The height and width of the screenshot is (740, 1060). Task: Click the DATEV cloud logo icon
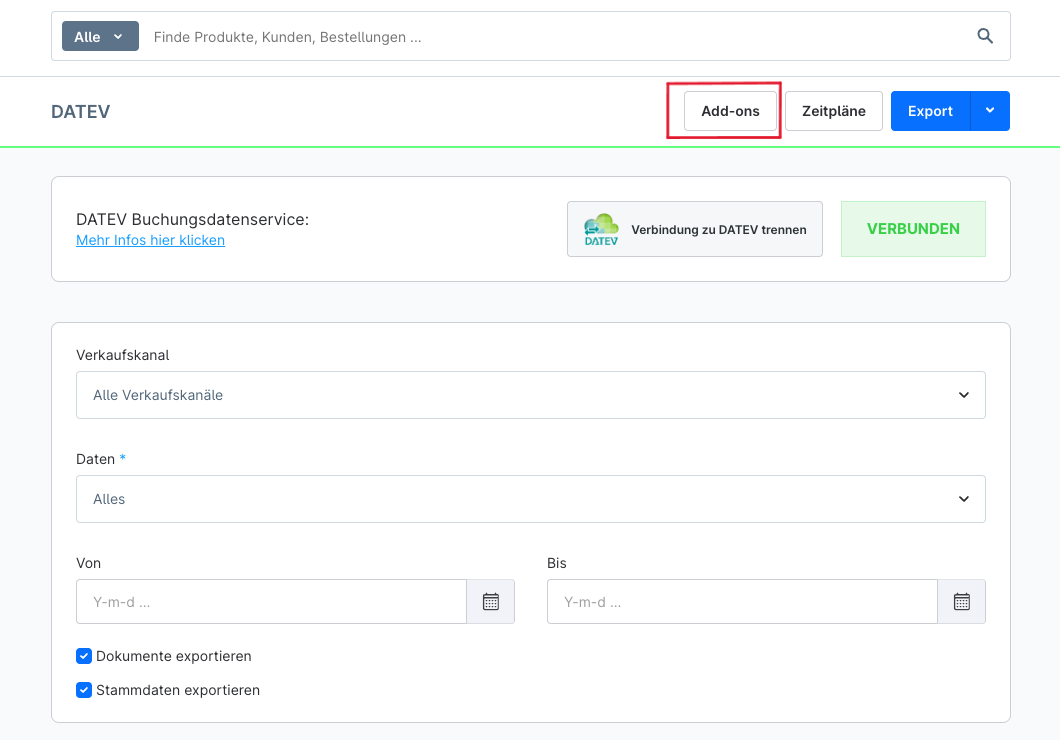click(601, 229)
